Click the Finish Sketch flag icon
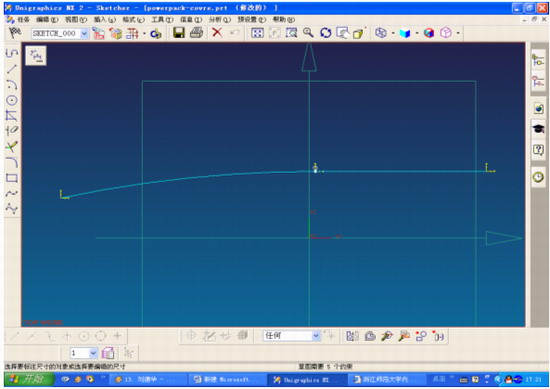Screen dimensions: 550x389 (14, 33)
